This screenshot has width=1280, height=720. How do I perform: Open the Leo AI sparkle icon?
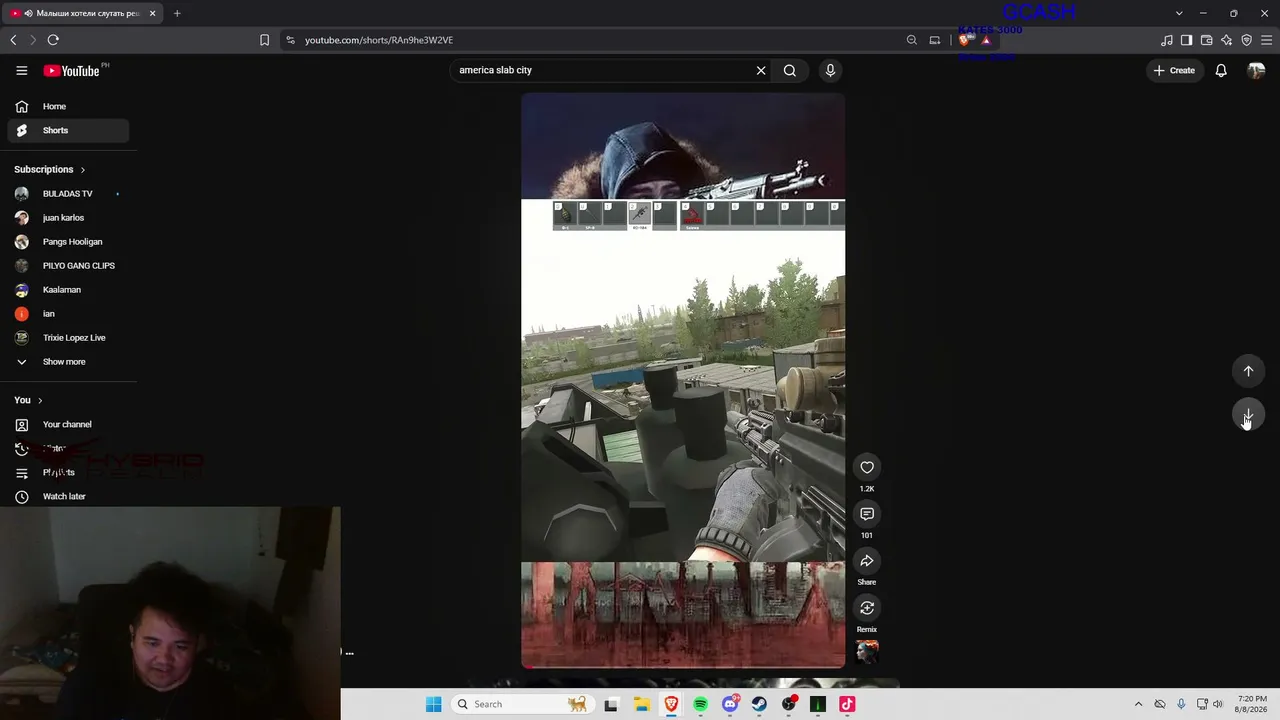[x=1226, y=40]
